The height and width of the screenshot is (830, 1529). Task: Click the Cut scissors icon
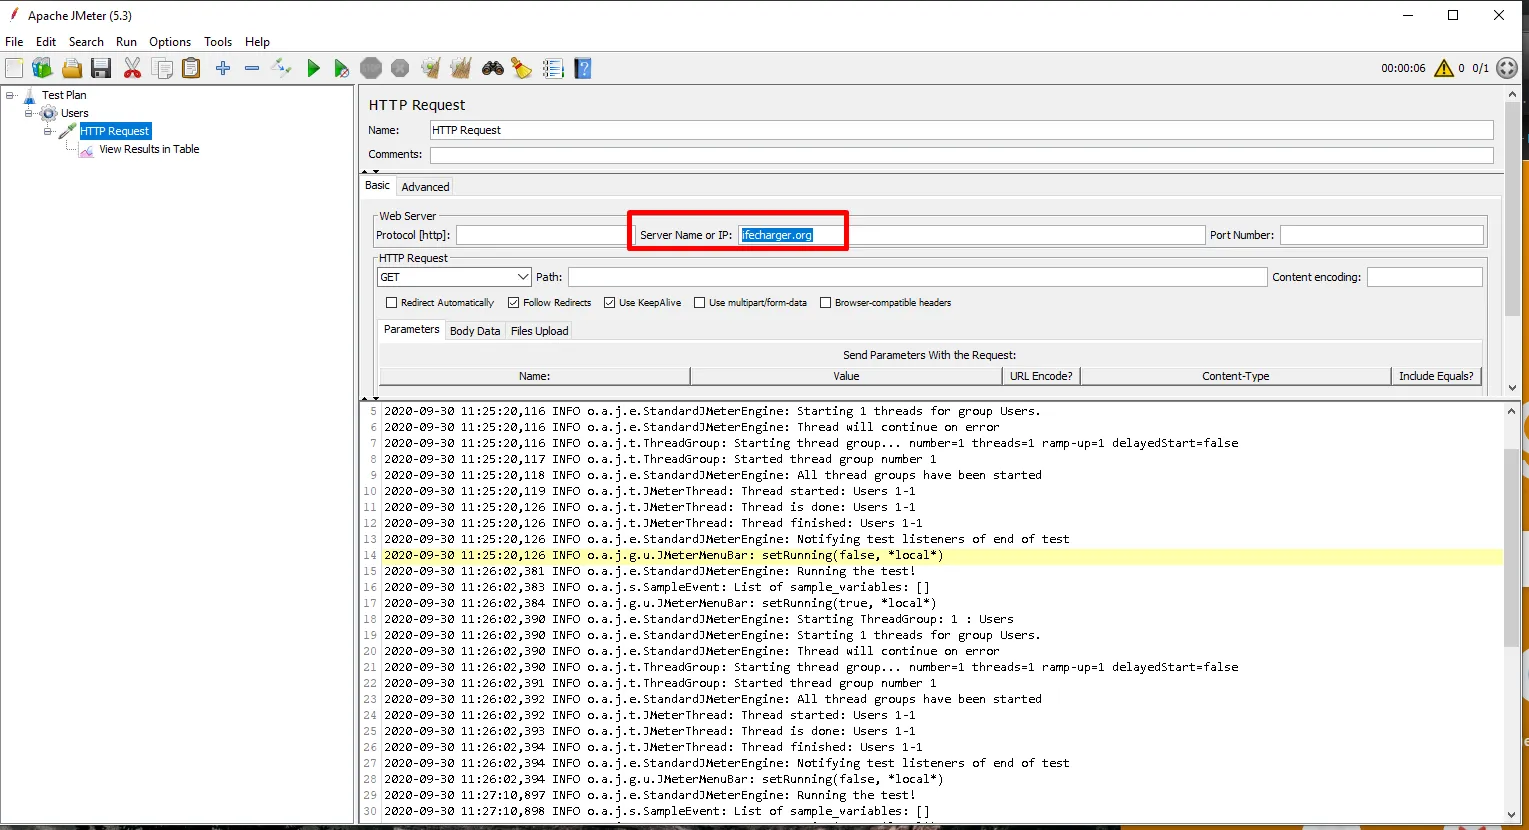[x=132, y=68]
